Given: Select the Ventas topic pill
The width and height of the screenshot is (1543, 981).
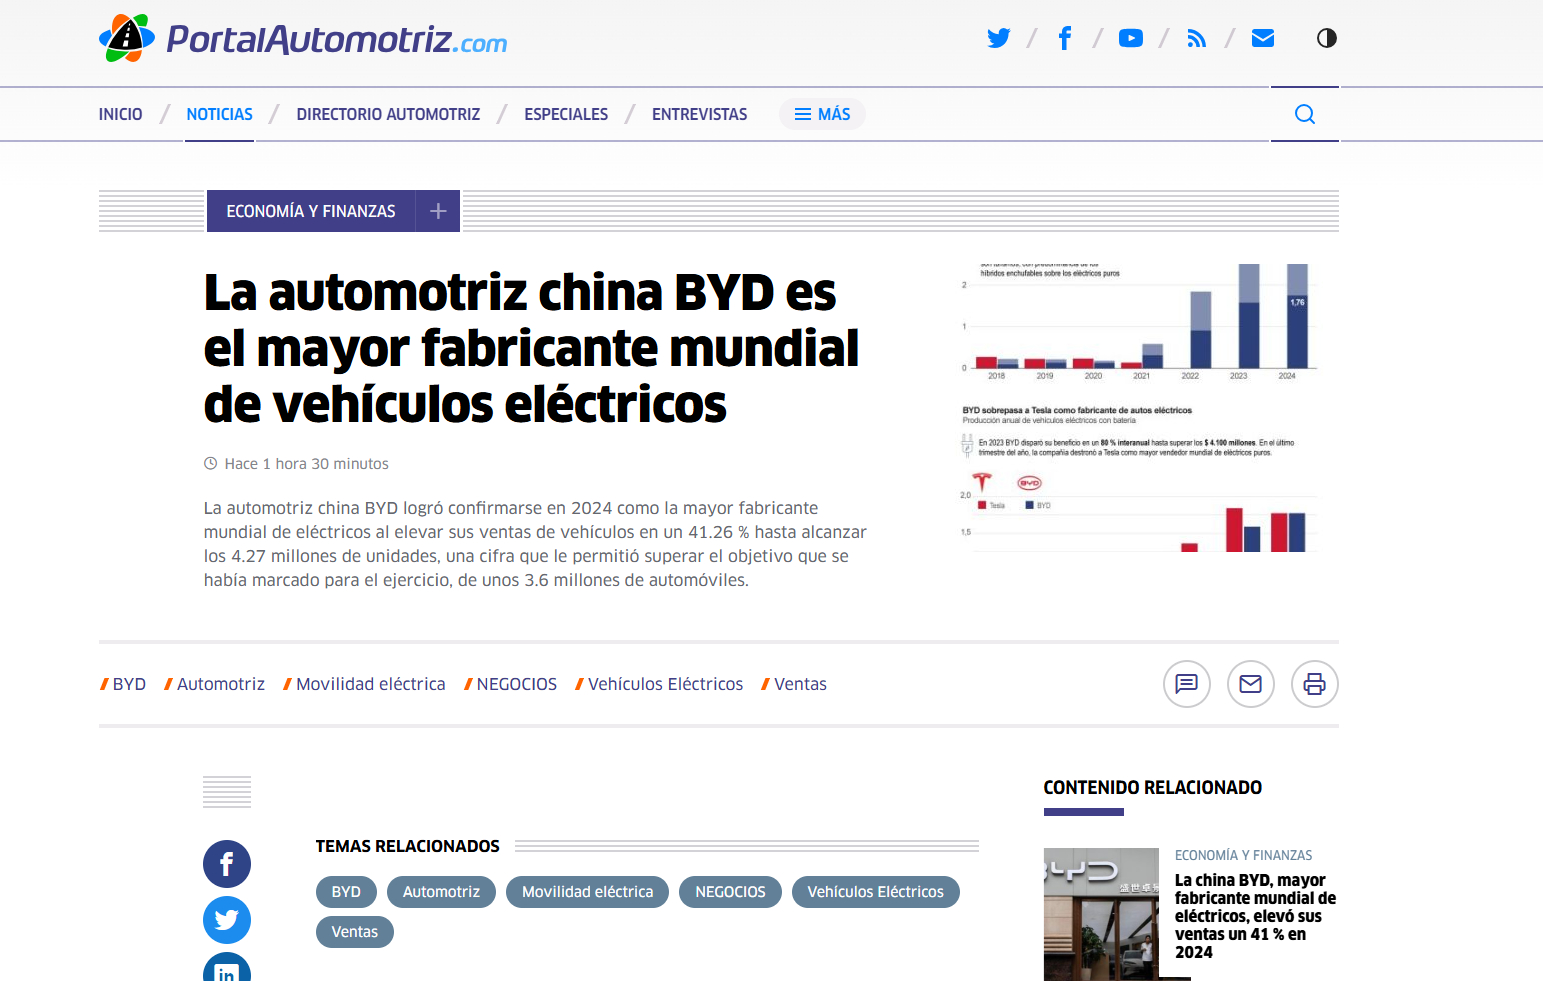Looking at the screenshot, I should tap(355, 932).
